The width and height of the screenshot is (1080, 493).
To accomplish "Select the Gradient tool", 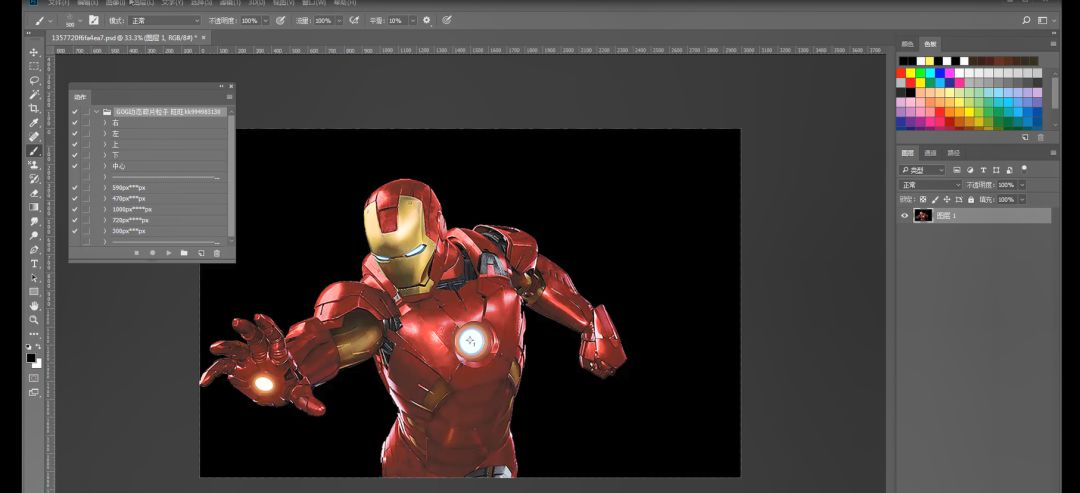I will 34,207.
